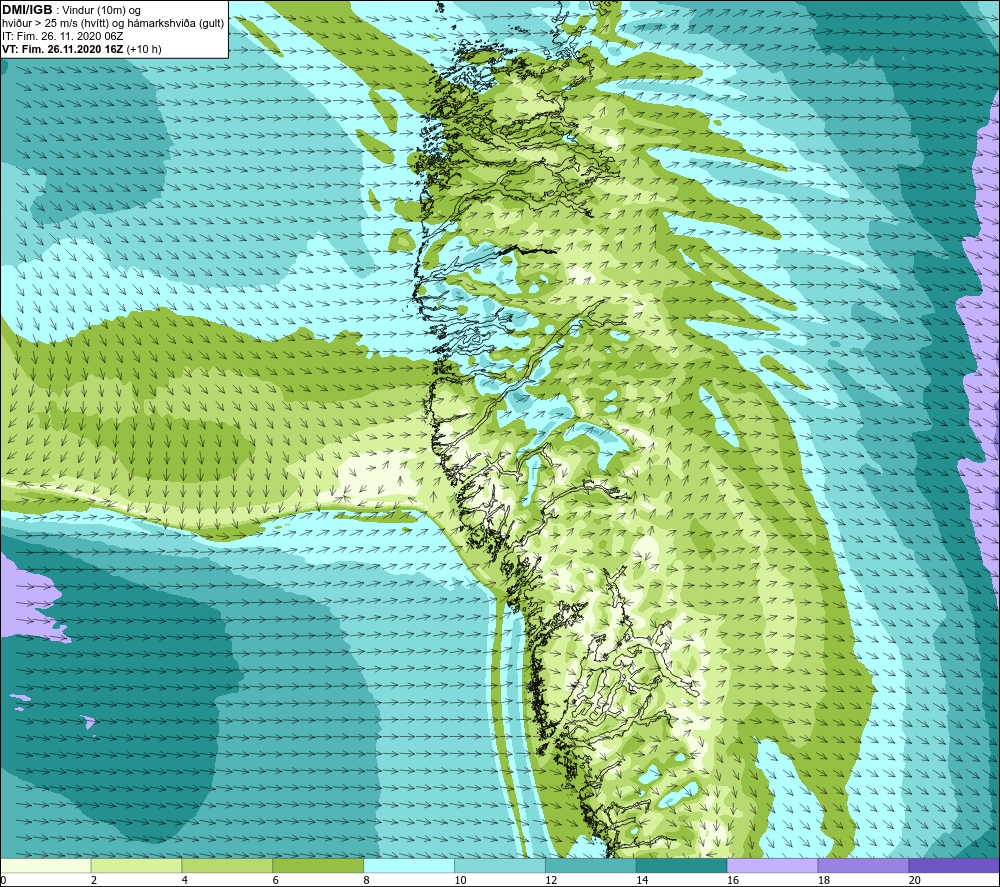The image size is (1000, 887).
Task: Click the 18–20 m/s purple legend swatch
Action: click(863, 865)
